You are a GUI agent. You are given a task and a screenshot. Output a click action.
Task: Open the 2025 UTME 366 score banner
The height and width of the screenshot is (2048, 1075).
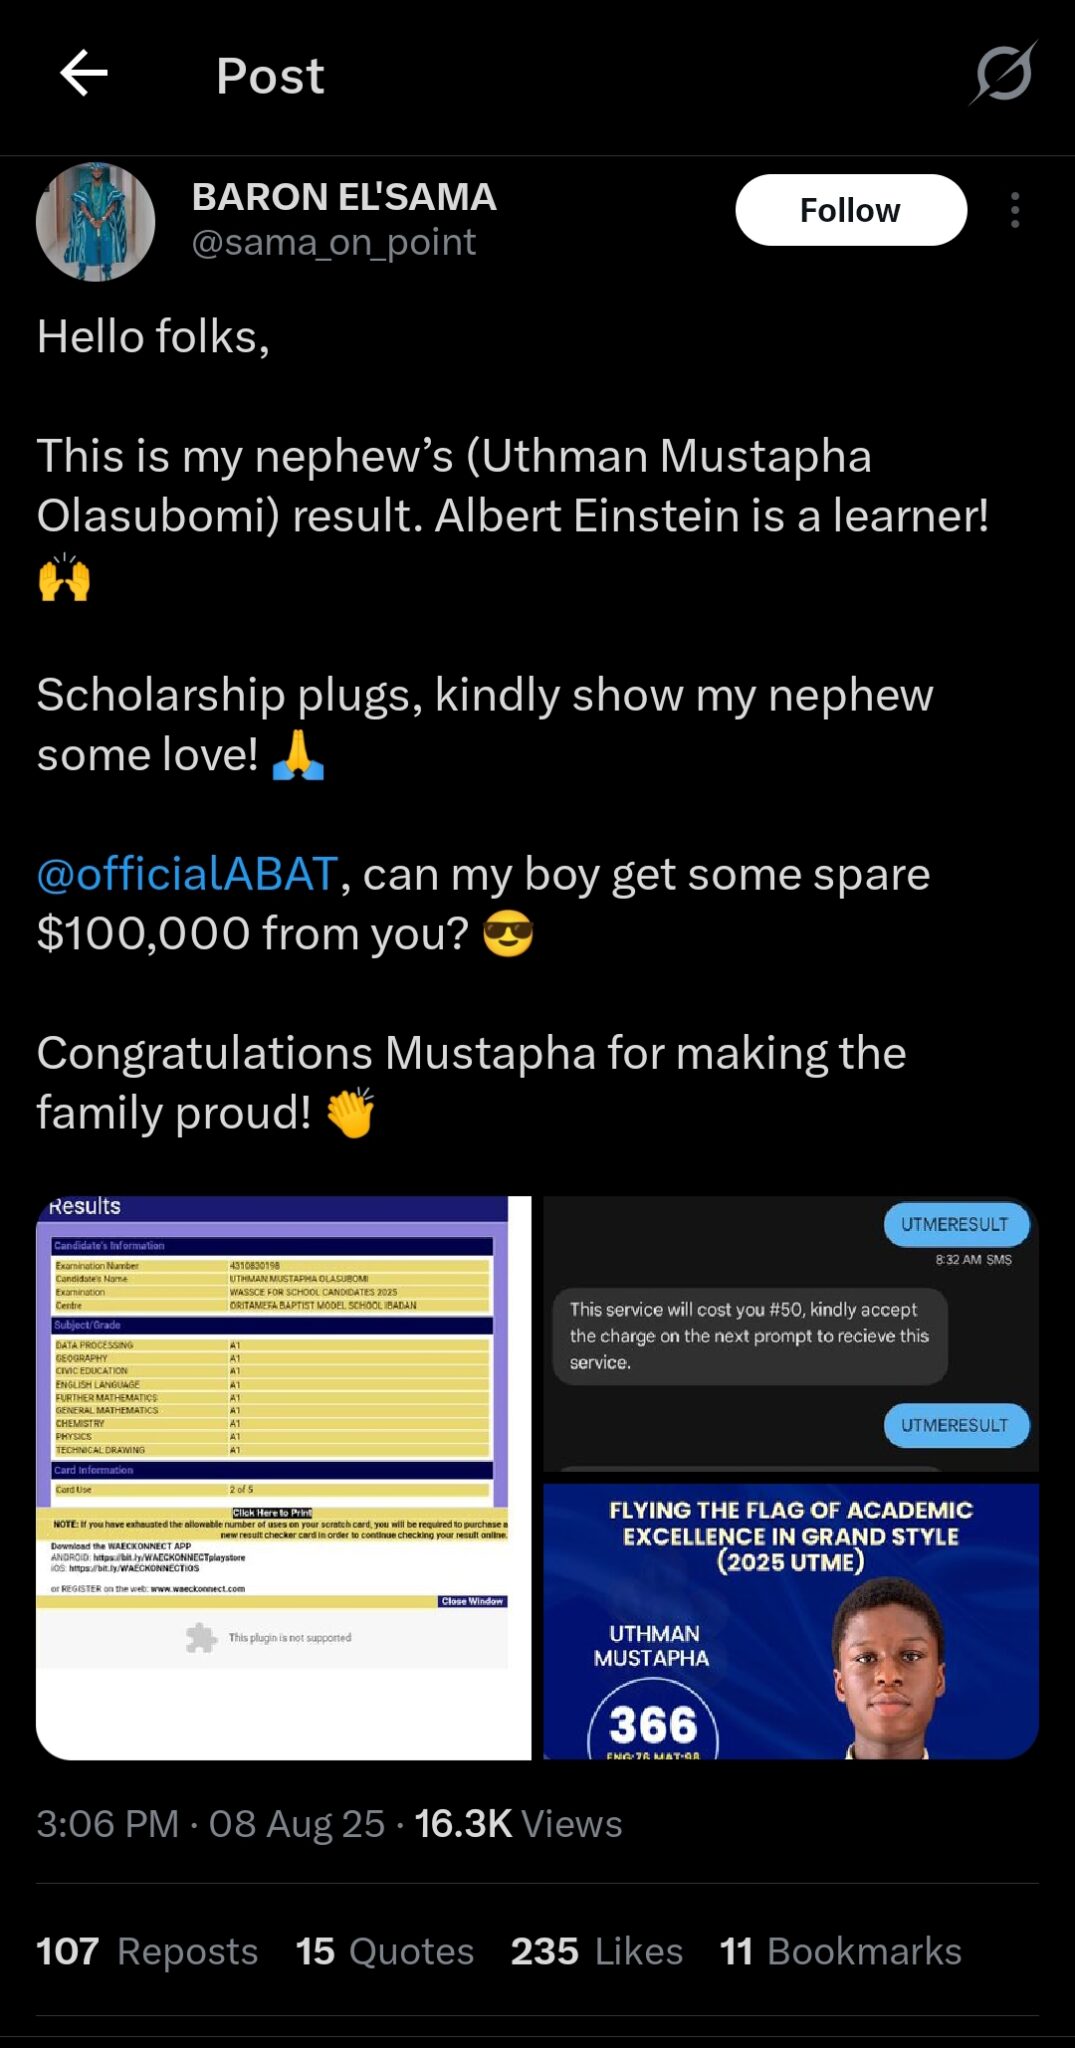[790, 1621]
